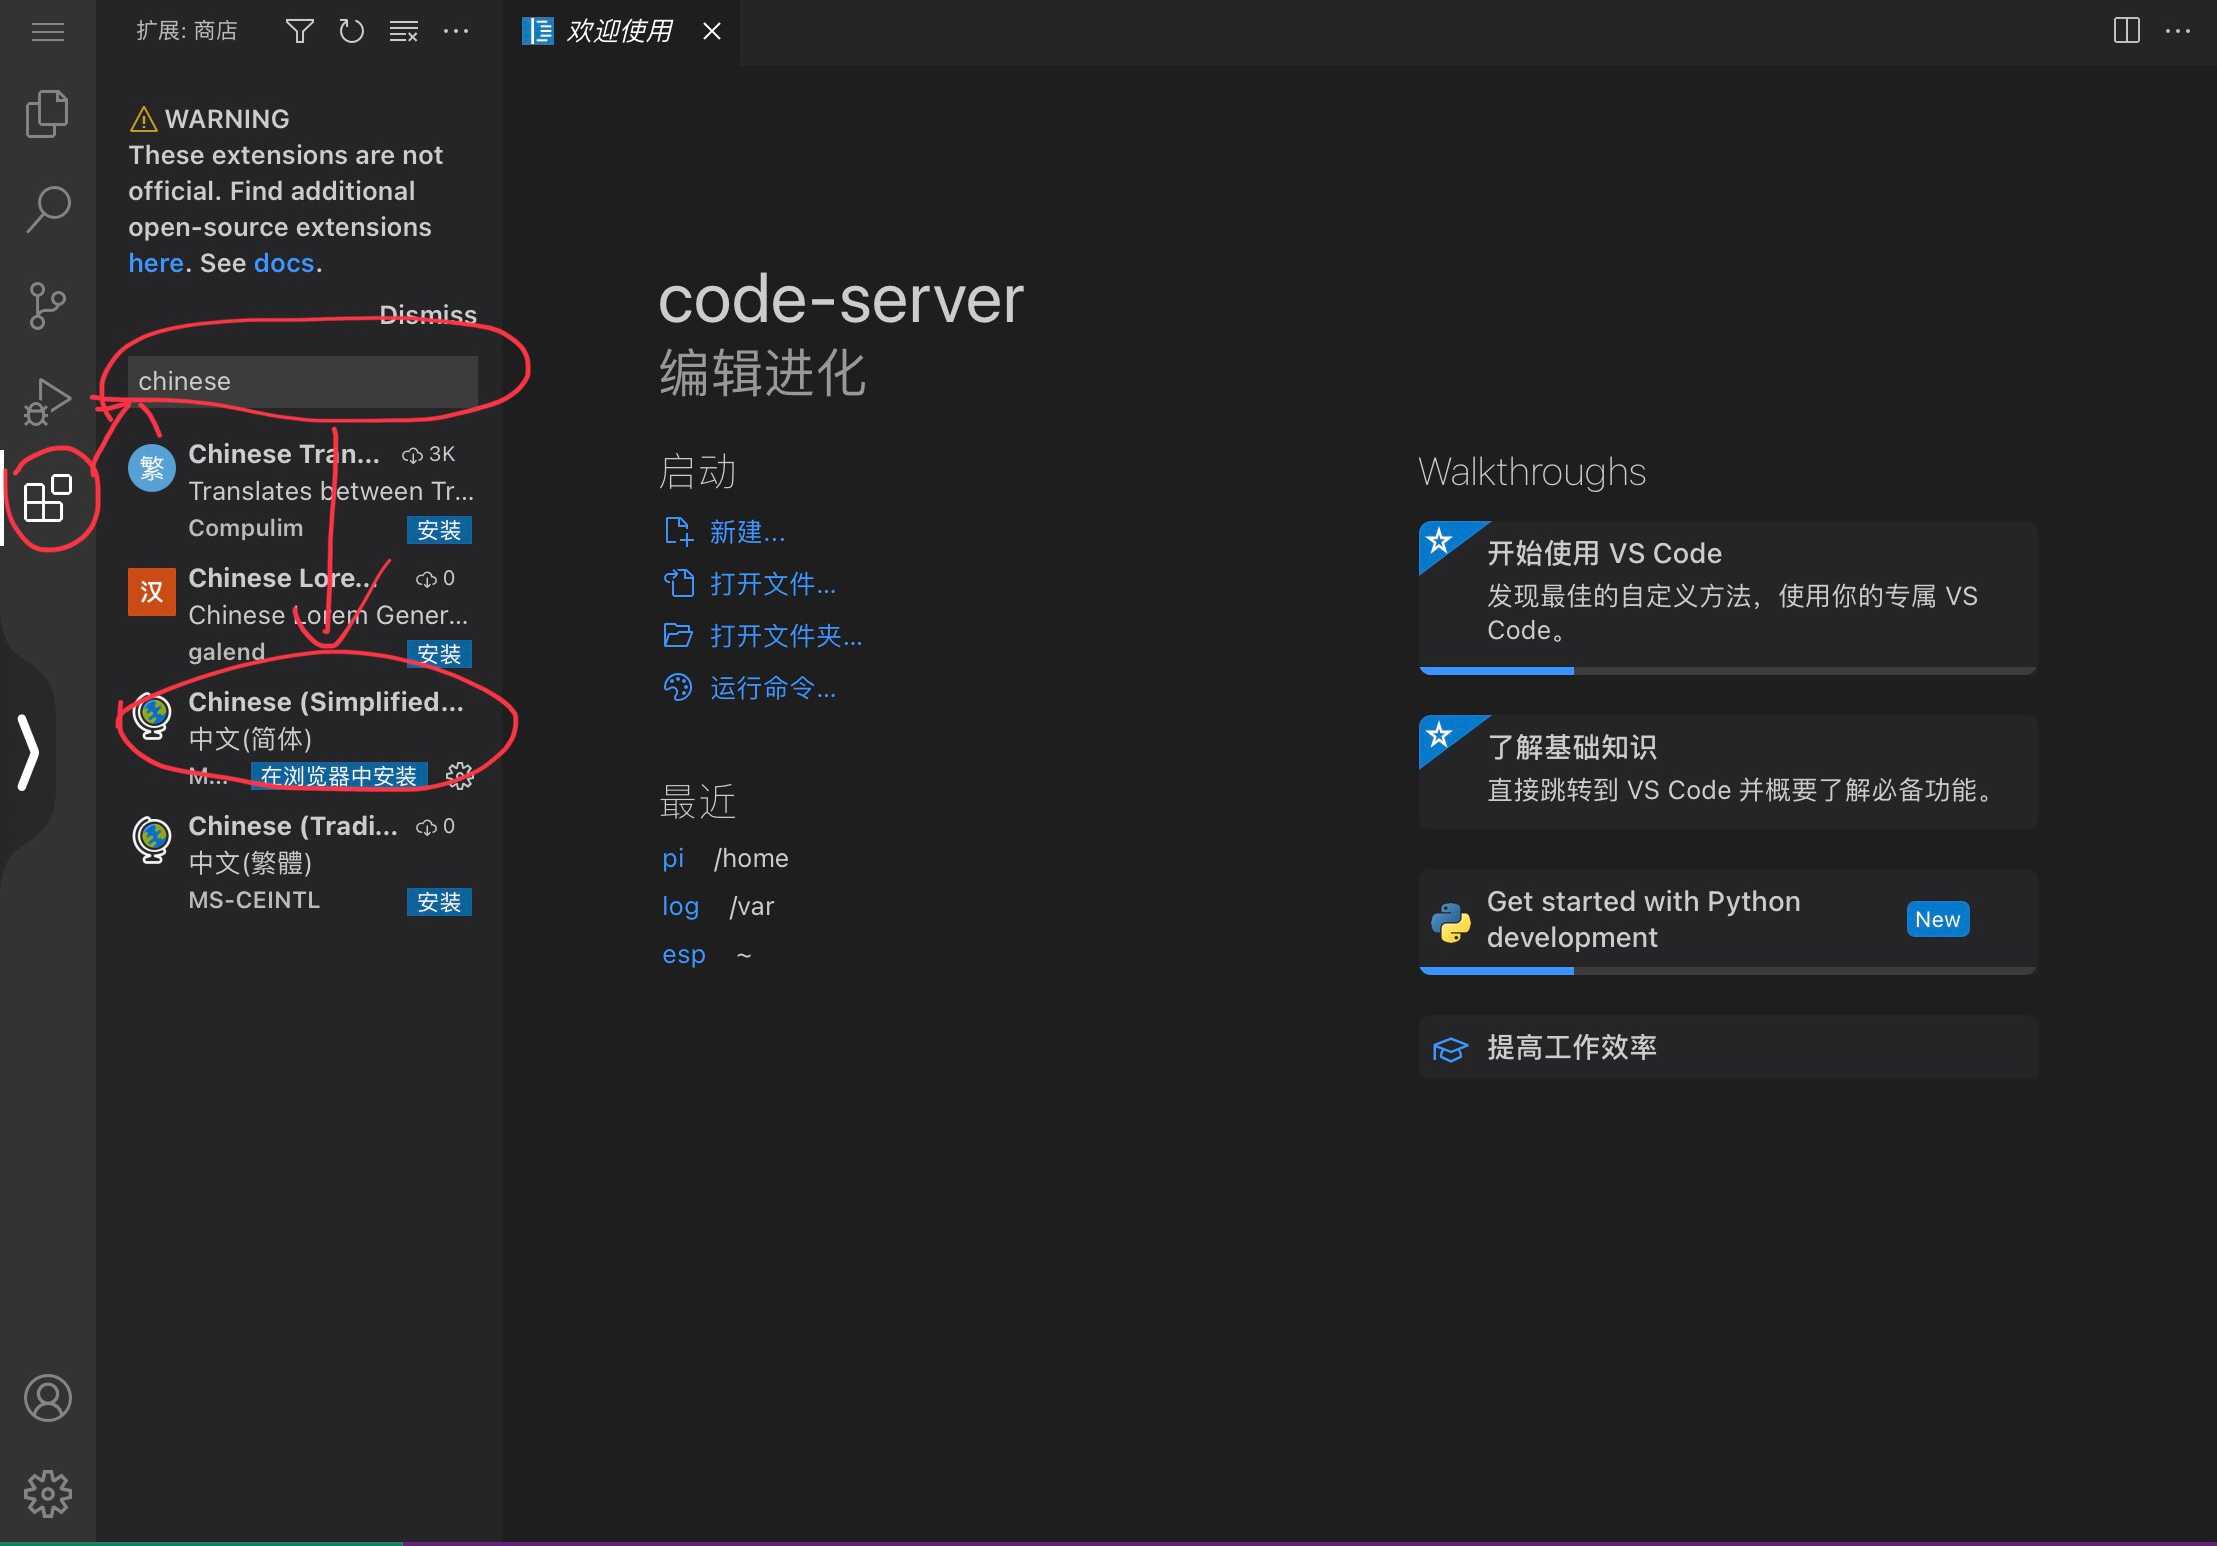Screen dimensions: 2217x1546
Task: Open the Run and Debug view
Action: point(47,401)
